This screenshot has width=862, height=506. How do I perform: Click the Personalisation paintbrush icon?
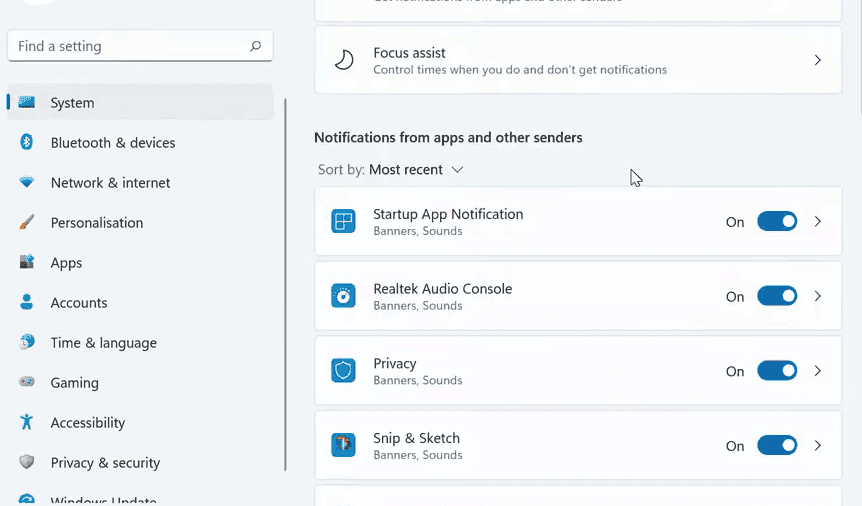pos(26,222)
